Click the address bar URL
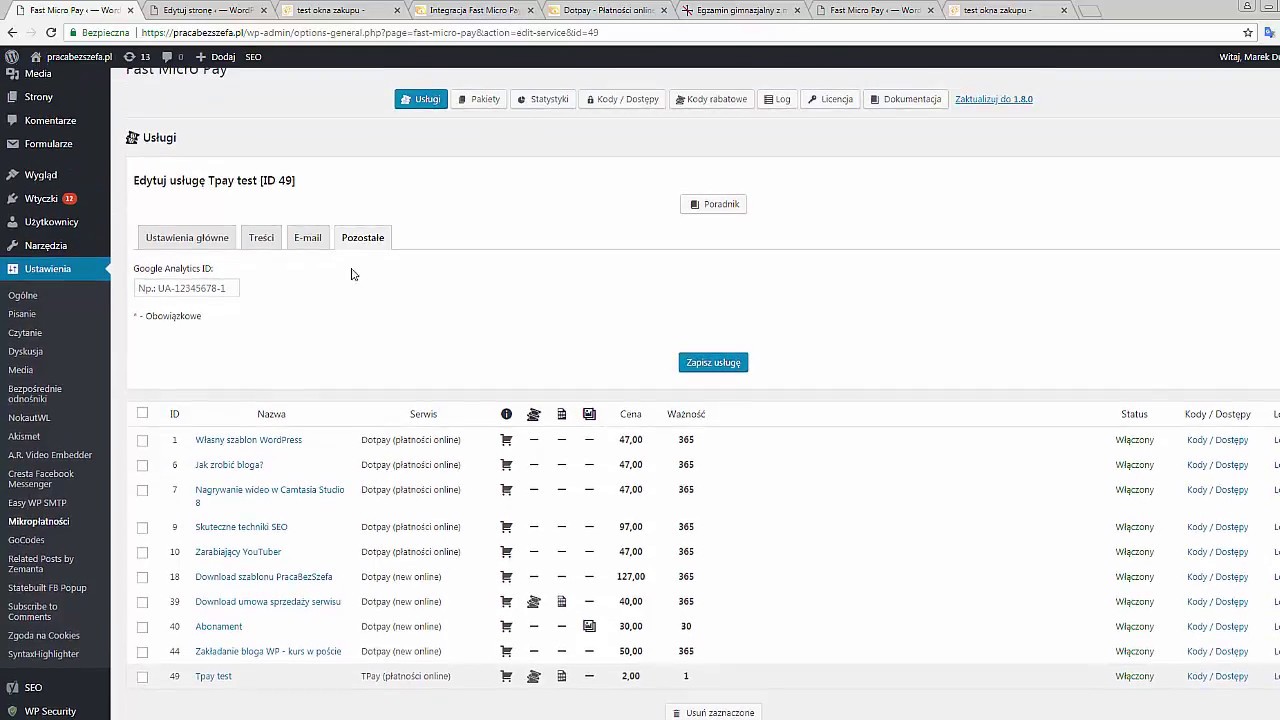This screenshot has height=720, width=1280. (370, 32)
